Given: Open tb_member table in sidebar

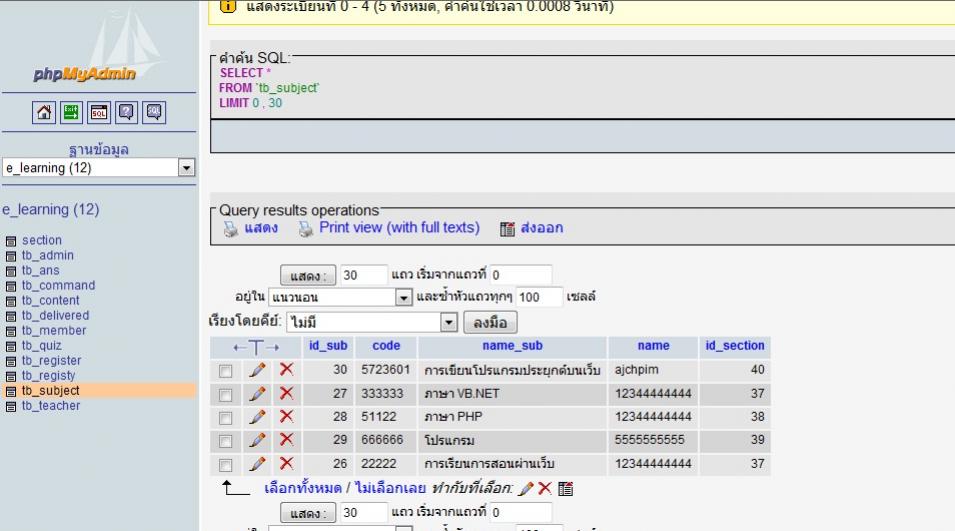Looking at the screenshot, I should (x=54, y=331).
